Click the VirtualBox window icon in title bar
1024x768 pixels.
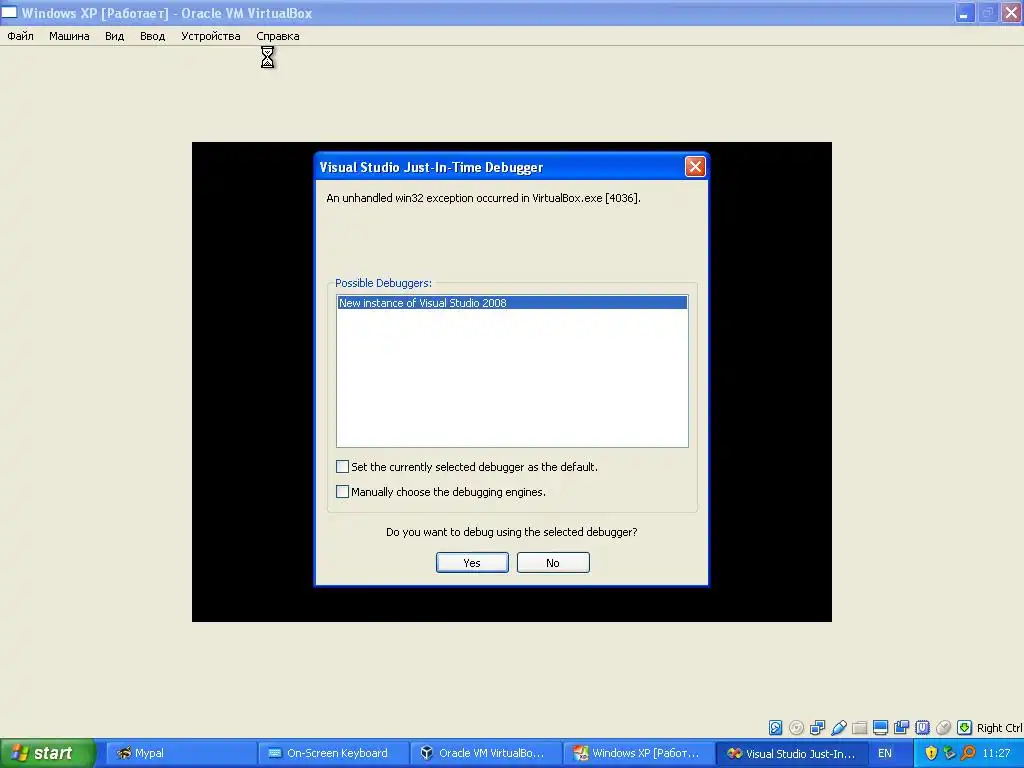pos(9,12)
